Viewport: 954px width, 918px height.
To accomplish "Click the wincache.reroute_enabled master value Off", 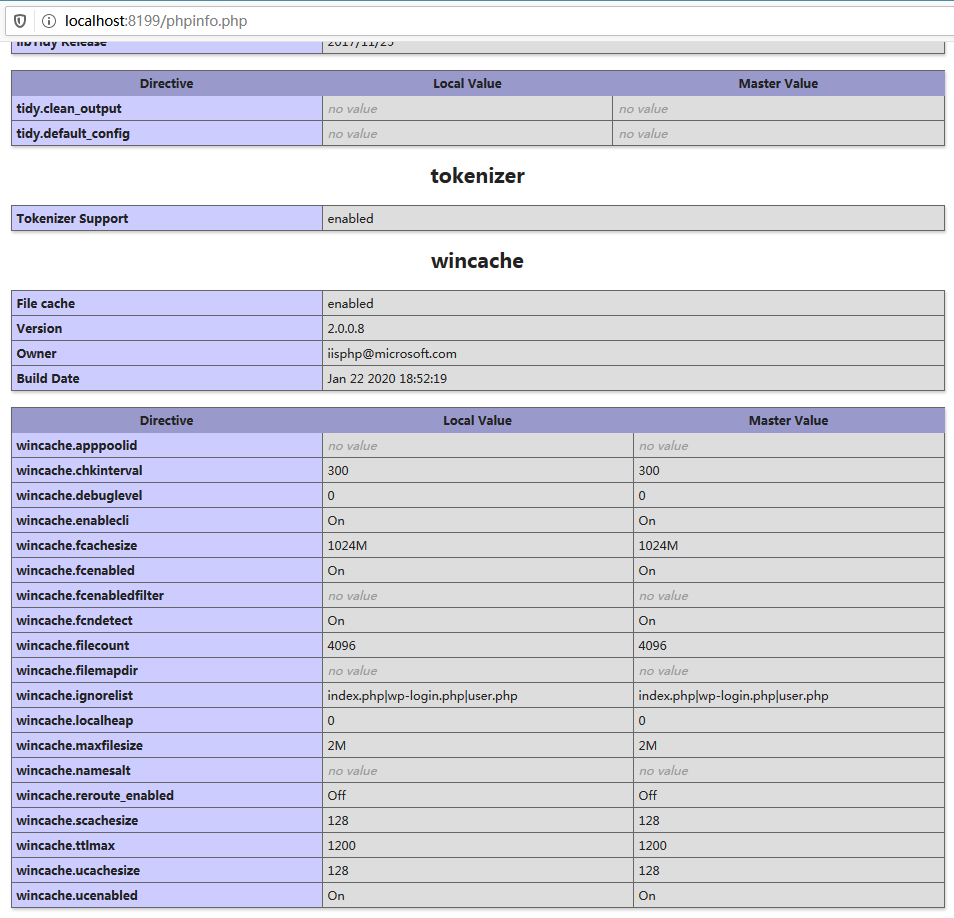I will pyautogui.click(x=647, y=796).
